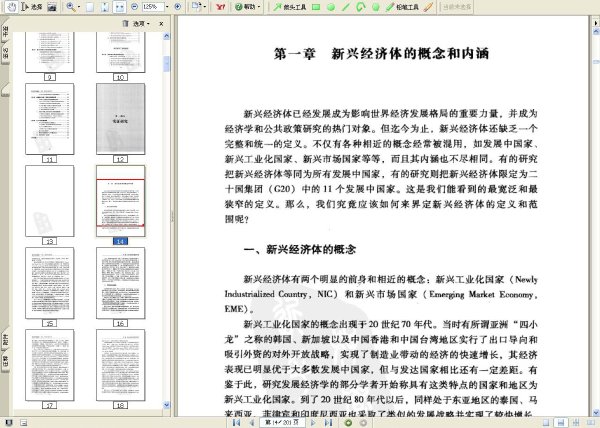The width and height of the screenshot is (600, 428).
Task: Choose the Snapshot camera tool
Action: (52, 7)
